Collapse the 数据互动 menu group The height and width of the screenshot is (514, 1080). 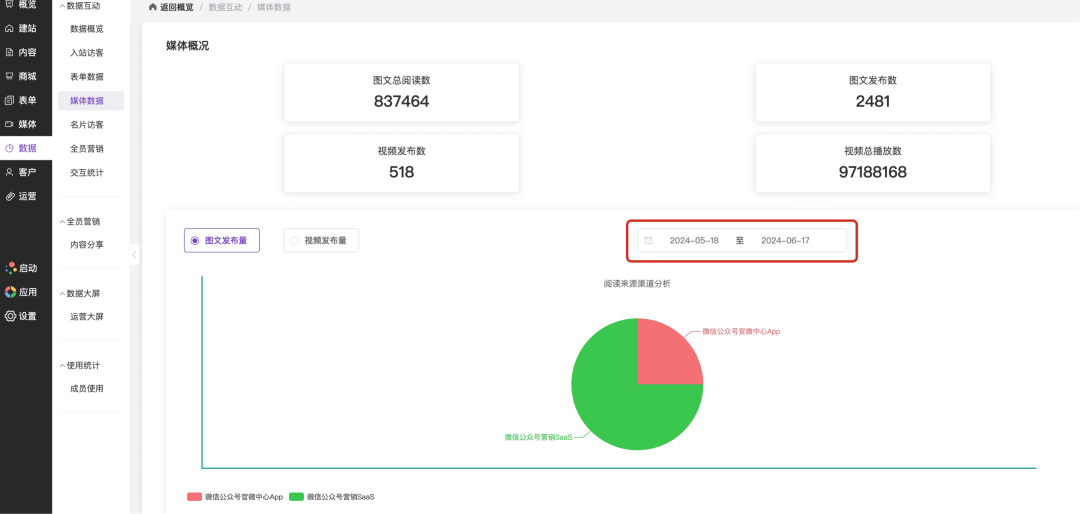click(61, 6)
